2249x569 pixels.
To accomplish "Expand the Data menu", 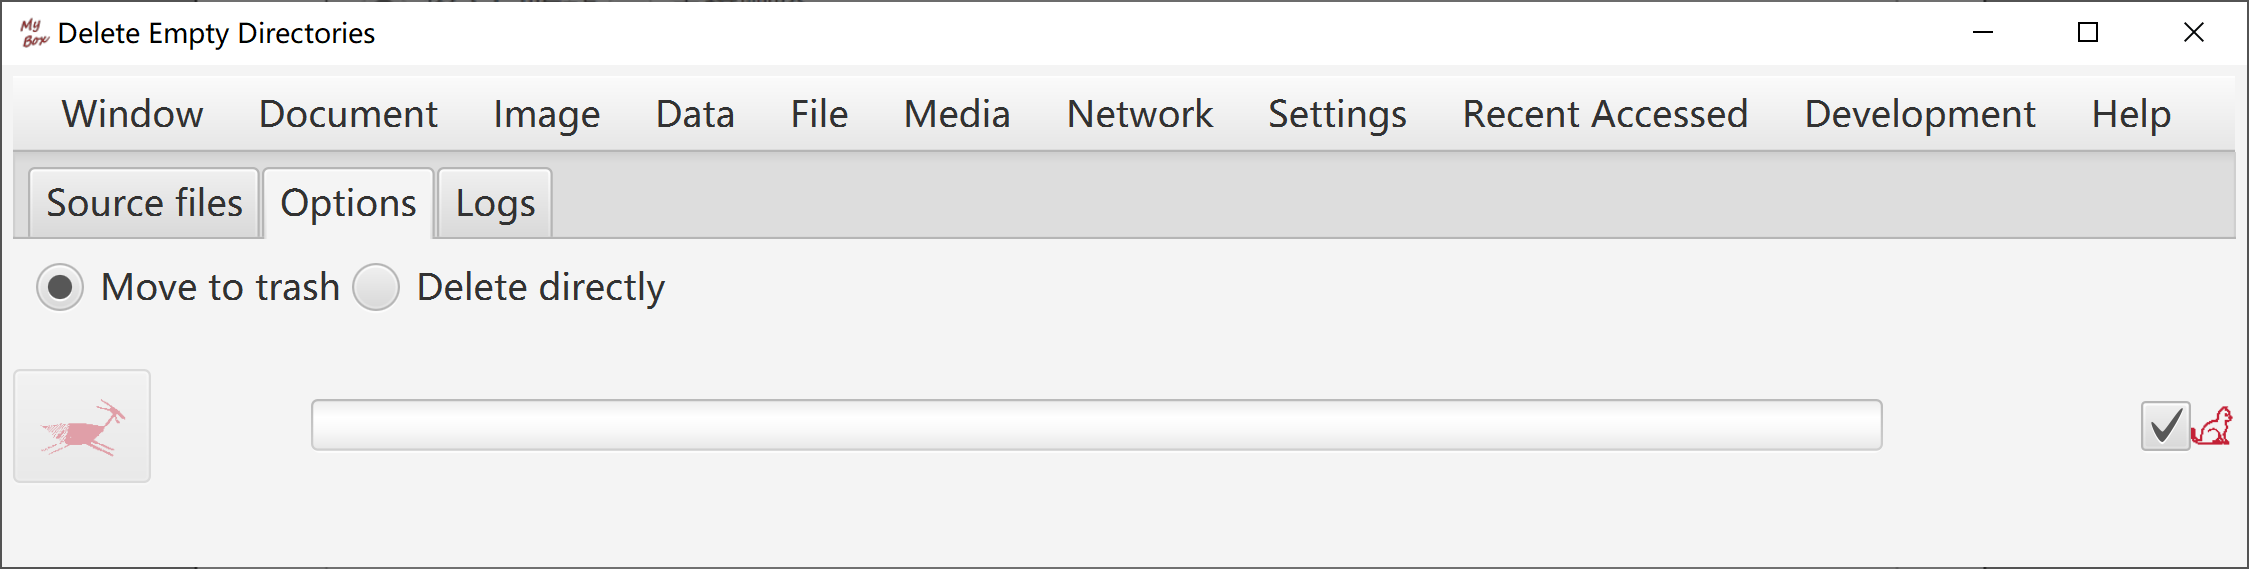I will (x=695, y=114).
